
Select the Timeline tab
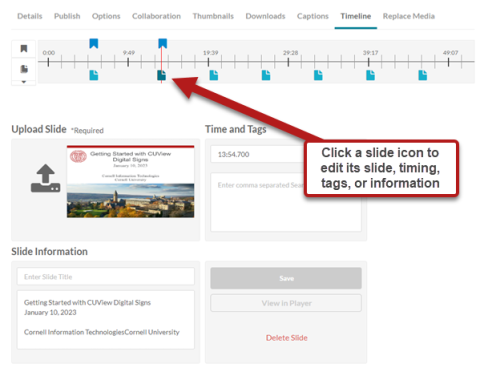pyautogui.click(x=356, y=16)
